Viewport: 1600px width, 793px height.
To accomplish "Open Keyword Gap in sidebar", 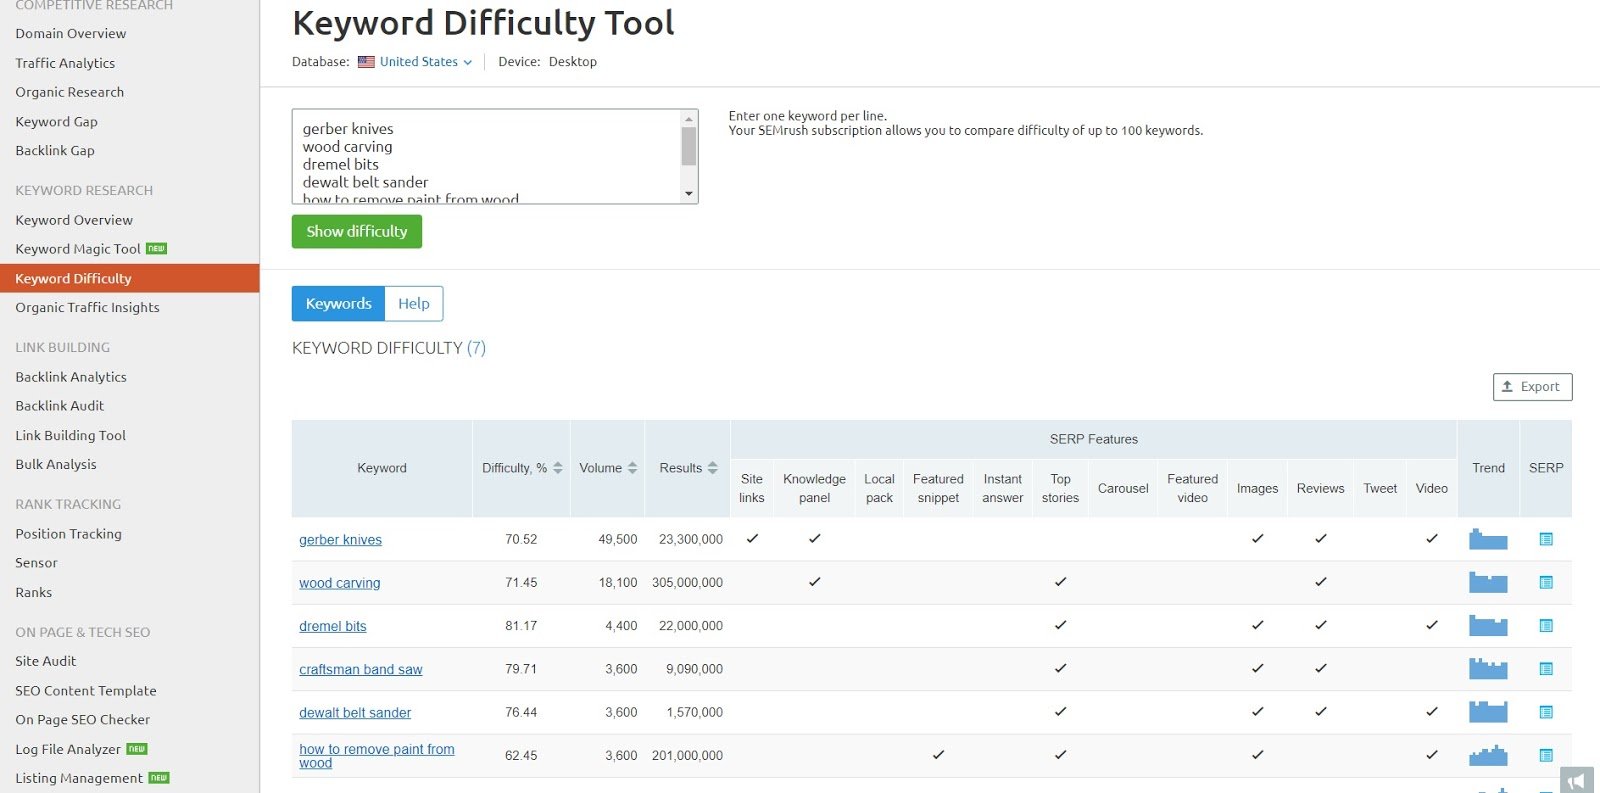I will pos(56,122).
